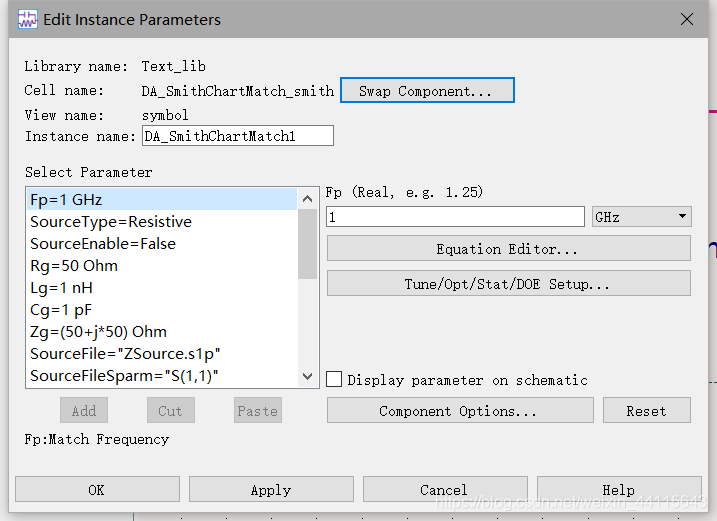Click the parameter list scroll up arrow
Viewport: 717px width, 521px height.
pyautogui.click(x=307, y=199)
